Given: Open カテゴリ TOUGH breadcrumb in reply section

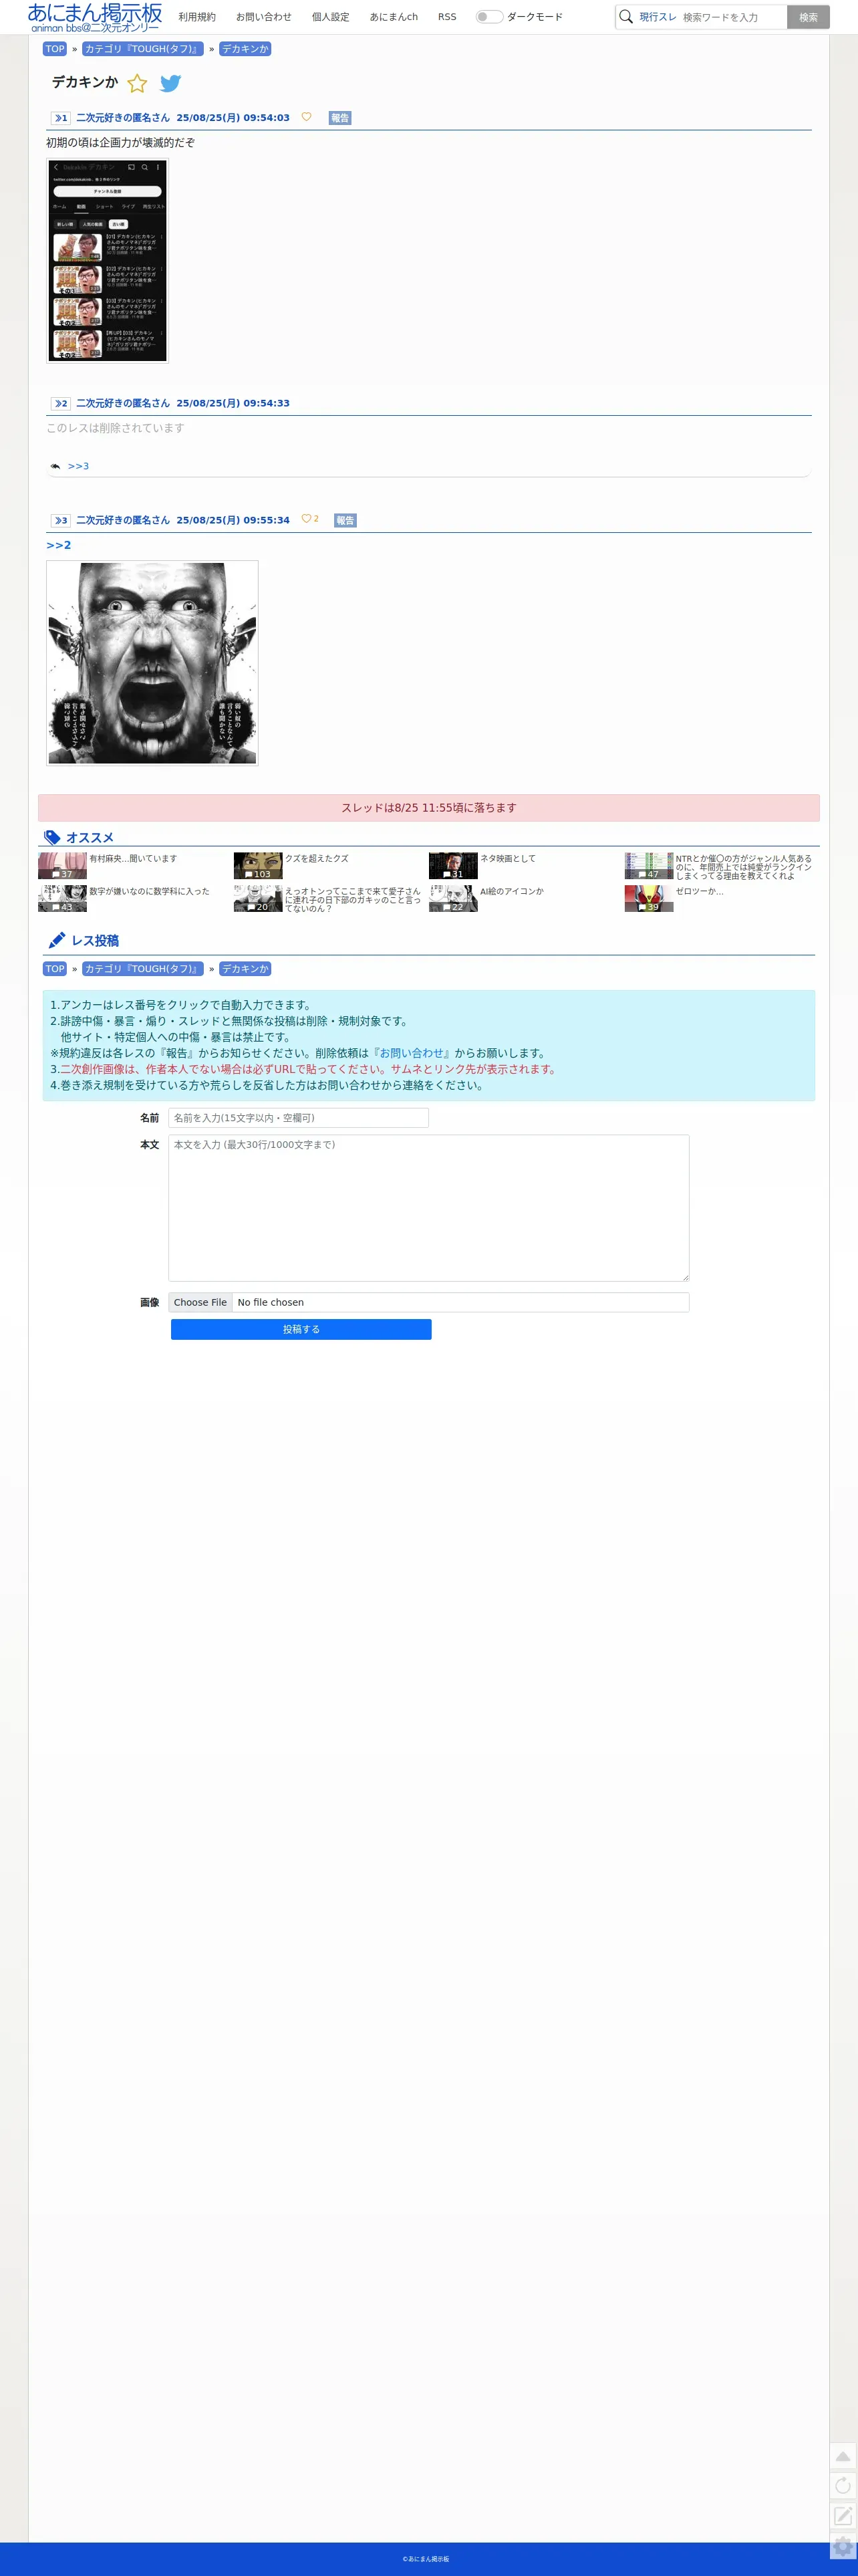Looking at the screenshot, I should pos(143,969).
